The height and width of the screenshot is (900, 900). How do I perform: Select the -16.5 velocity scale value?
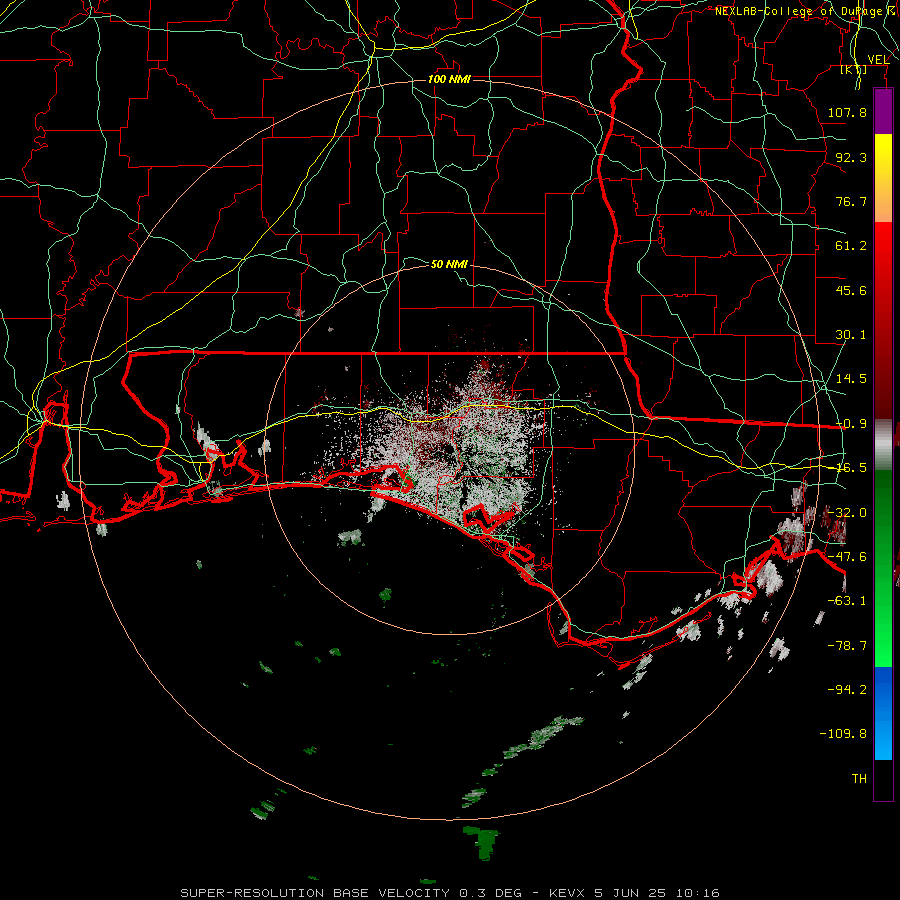coord(851,468)
